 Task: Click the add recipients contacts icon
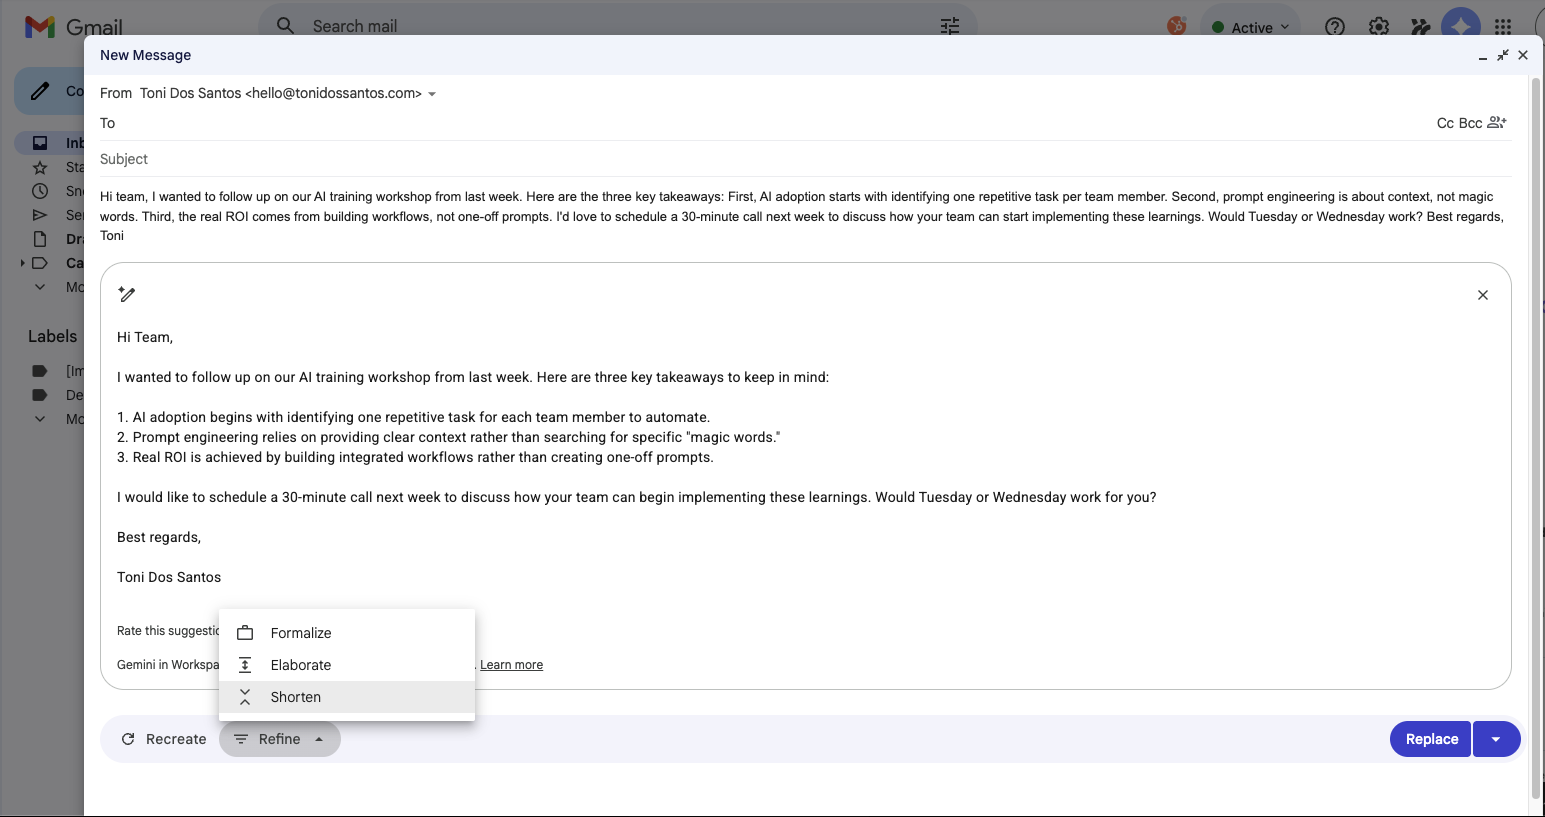[x=1497, y=123]
